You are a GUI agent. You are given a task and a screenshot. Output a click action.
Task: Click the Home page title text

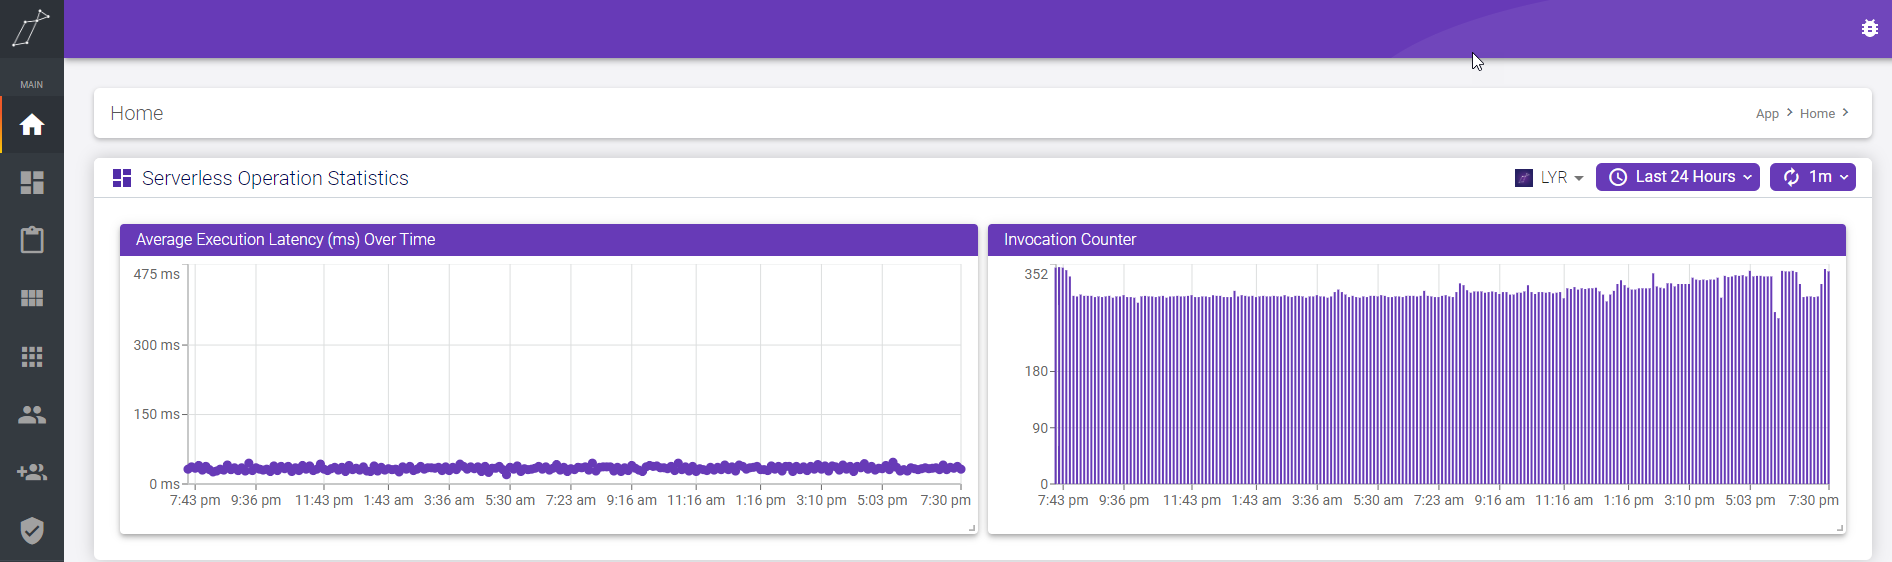[137, 114]
